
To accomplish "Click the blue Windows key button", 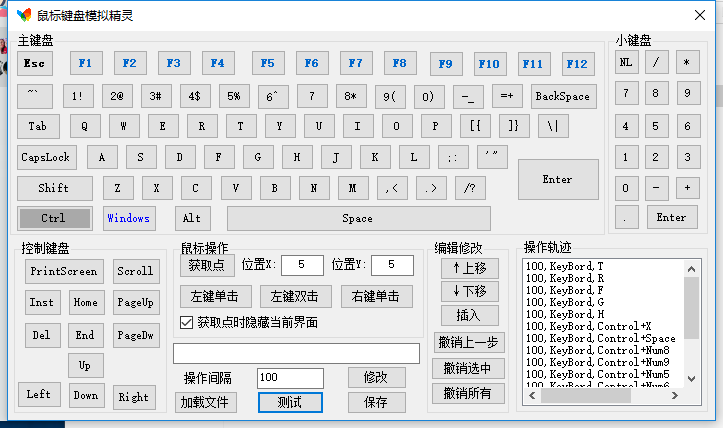I will 128,218.
